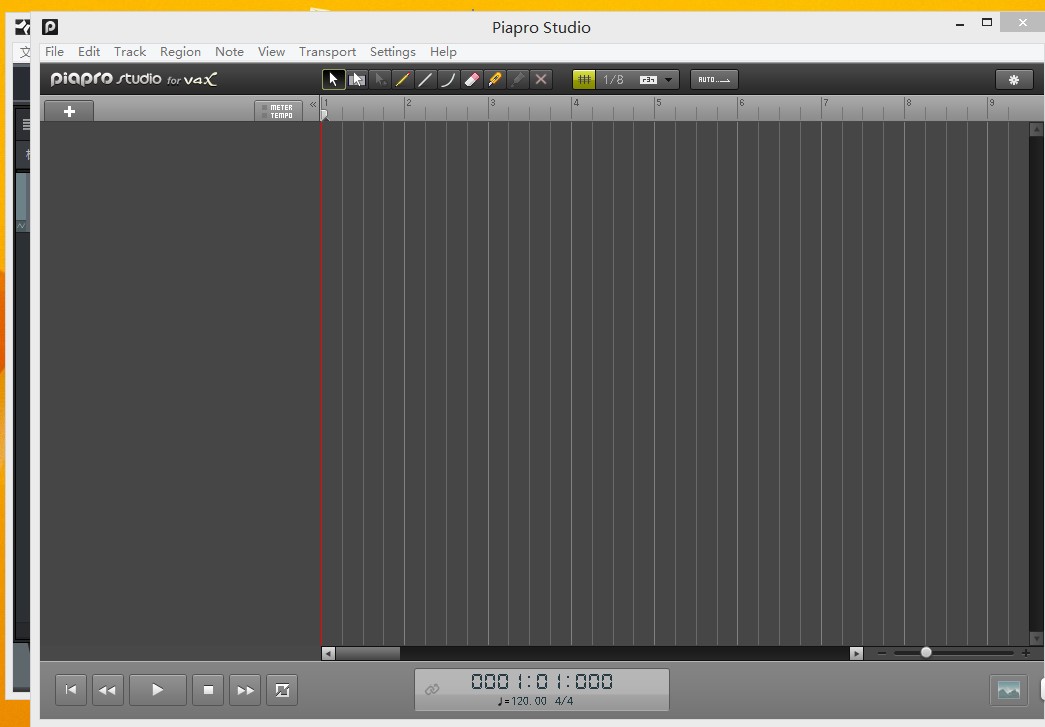Start playback with the play button
Image resolution: width=1045 pixels, height=727 pixels.
point(158,690)
